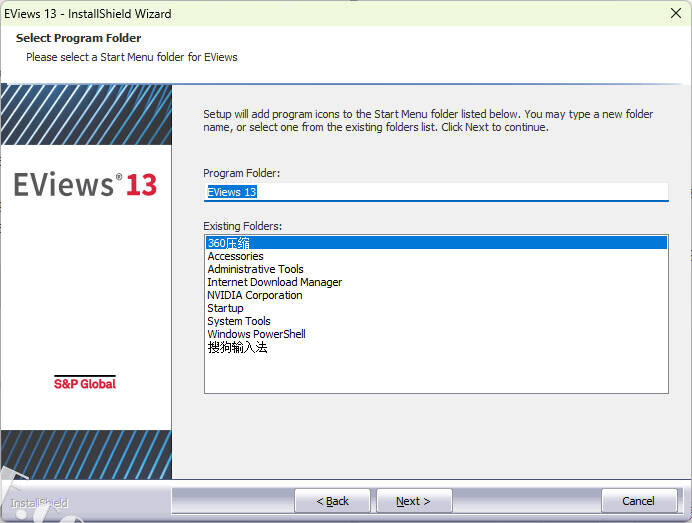Pick the Windows PowerShell folder
The height and width of the screenshot is (523, 692).
[256, 334]
